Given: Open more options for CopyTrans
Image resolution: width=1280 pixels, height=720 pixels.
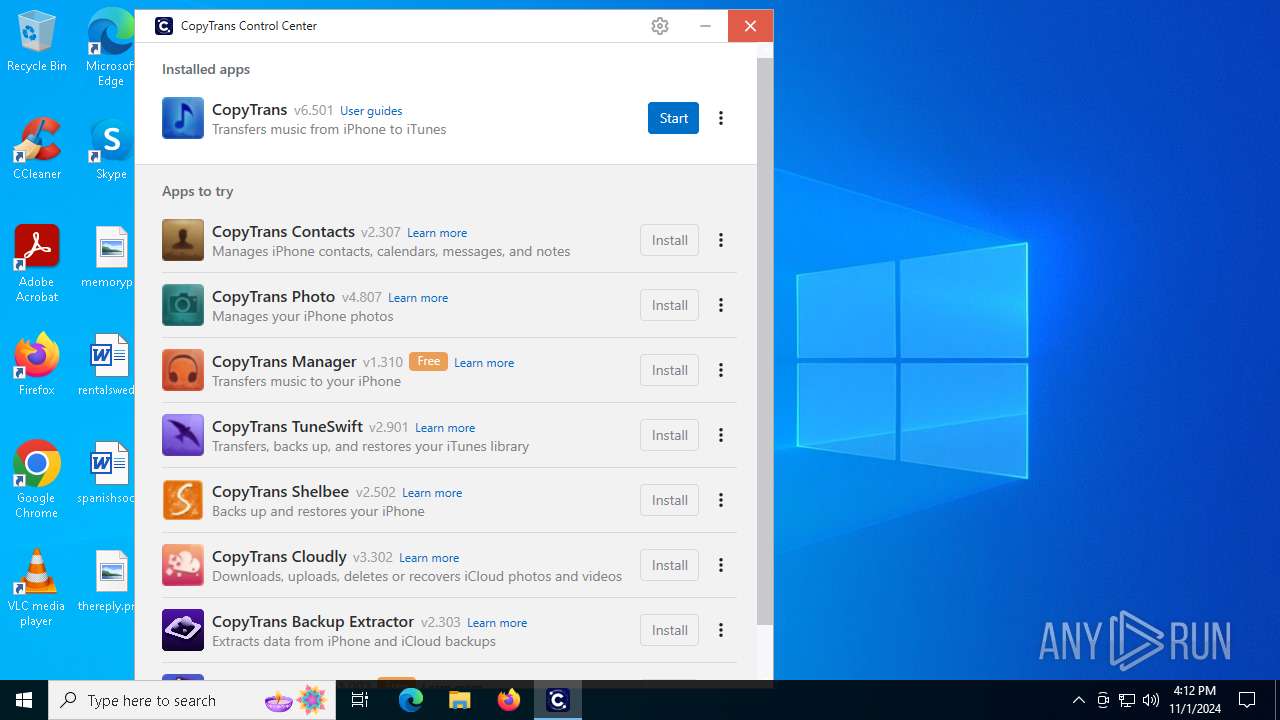Looking at the screenshot, I should point(721,118).
